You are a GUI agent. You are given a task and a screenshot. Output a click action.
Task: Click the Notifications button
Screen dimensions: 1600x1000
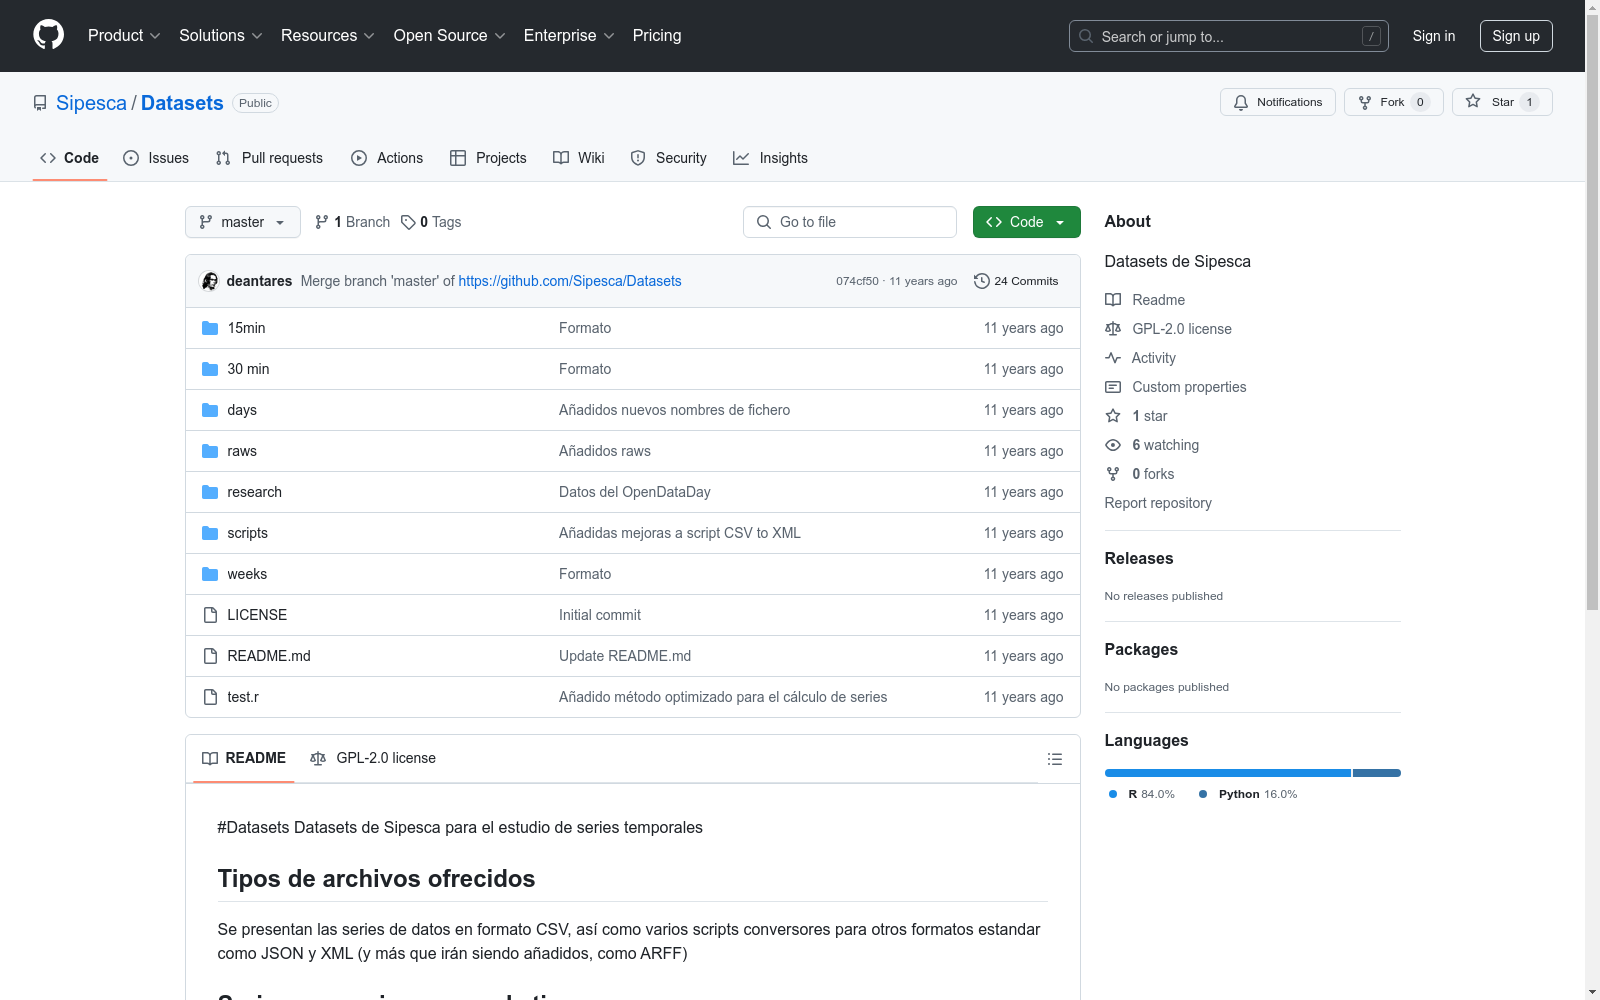[x=1278, y=102]
